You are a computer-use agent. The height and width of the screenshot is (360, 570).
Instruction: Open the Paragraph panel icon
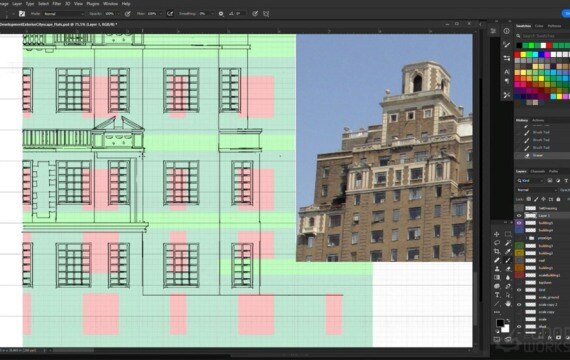[506, 81]
